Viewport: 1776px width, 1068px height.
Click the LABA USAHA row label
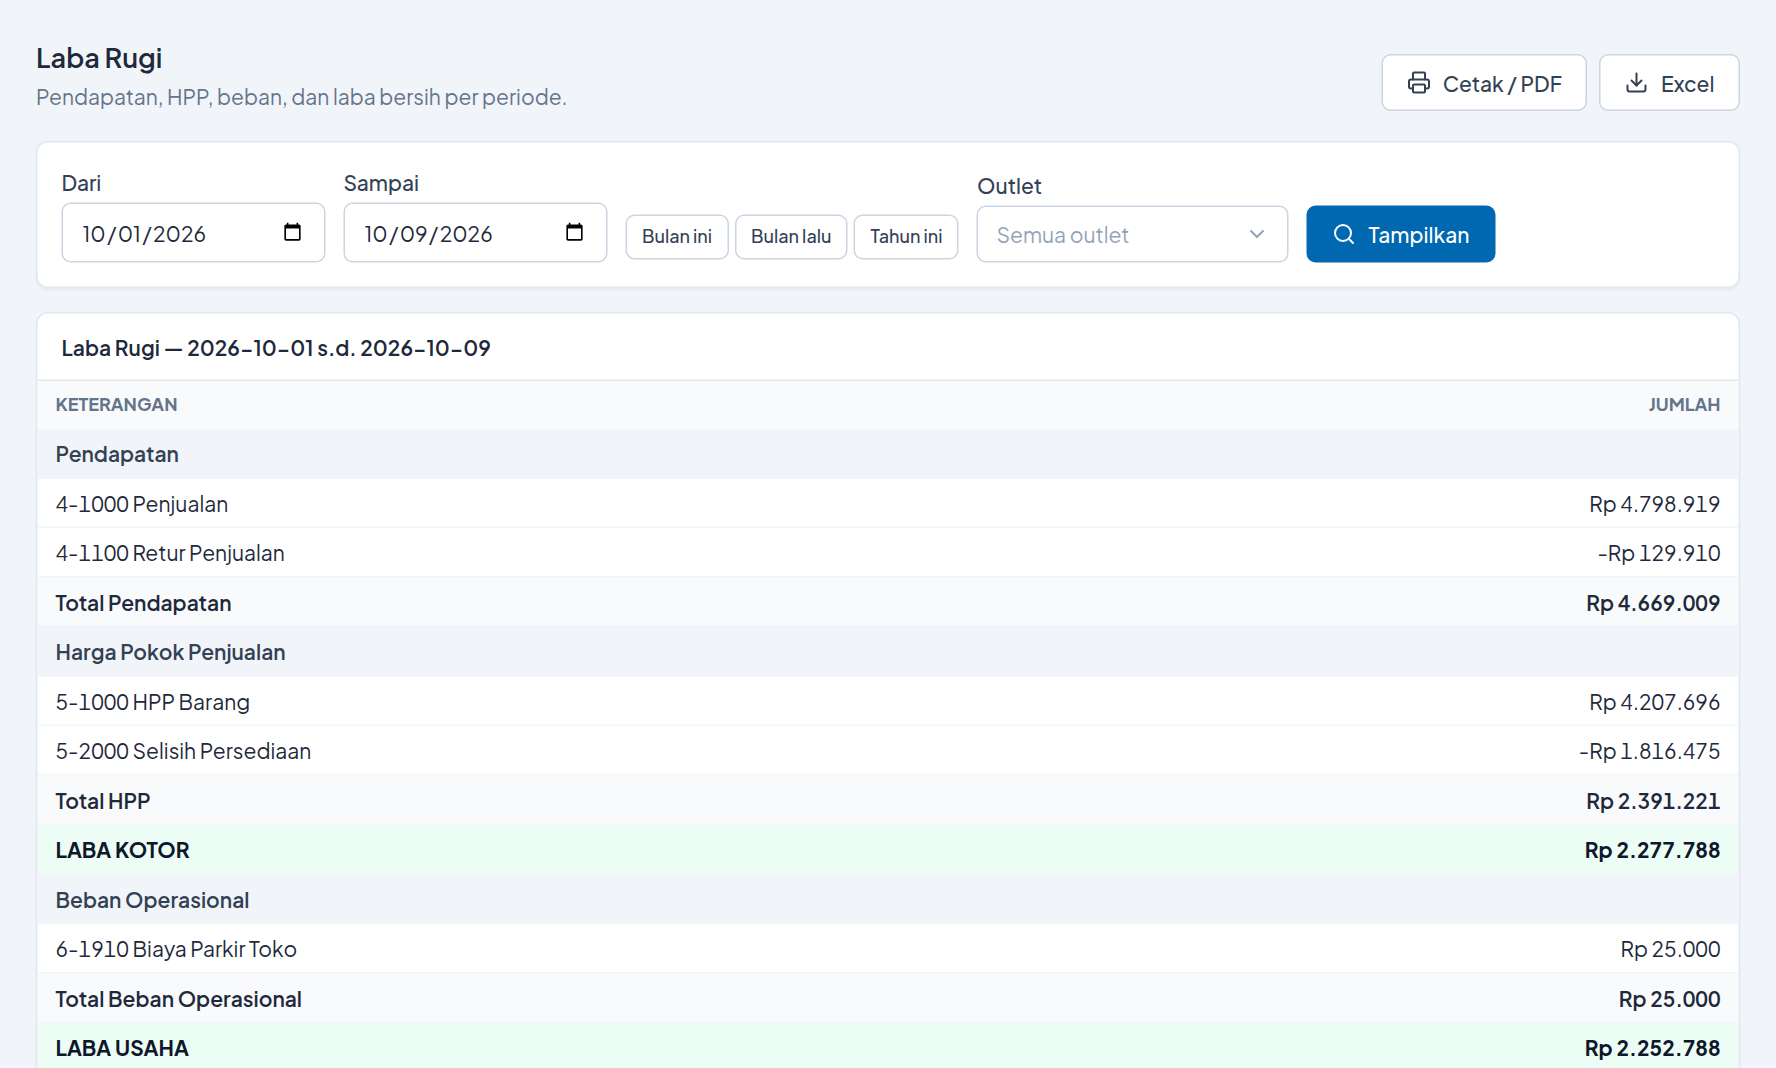tap(122, 1048)
